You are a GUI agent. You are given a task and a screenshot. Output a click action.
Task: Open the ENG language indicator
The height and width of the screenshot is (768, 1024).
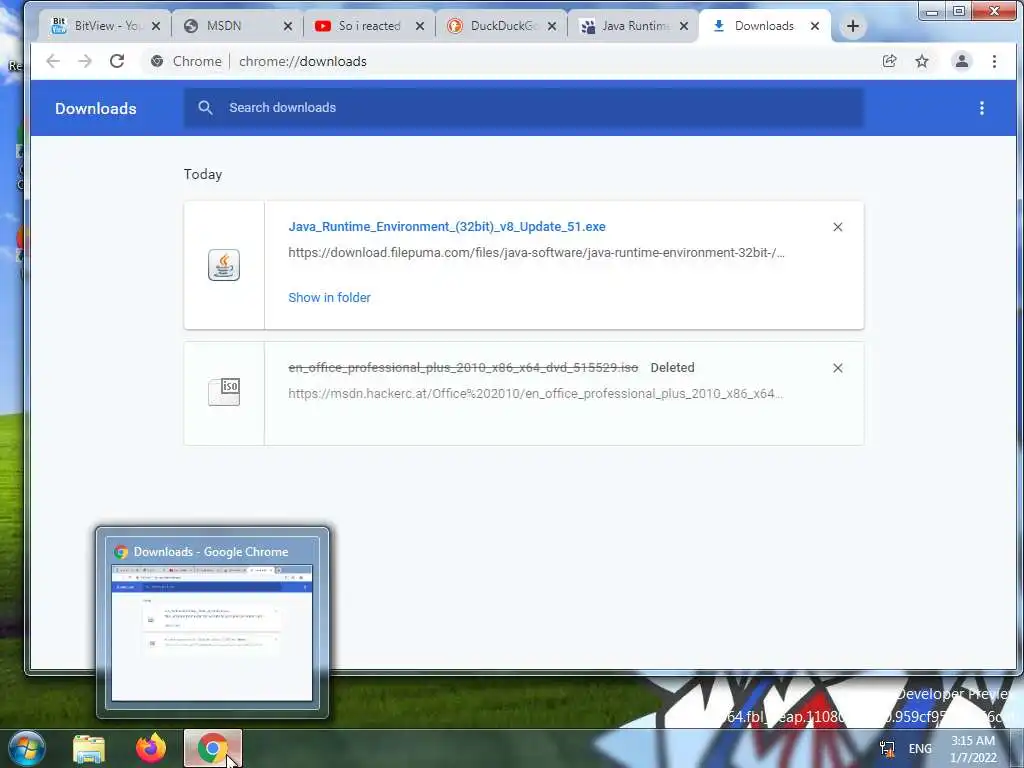coord(920,748)
